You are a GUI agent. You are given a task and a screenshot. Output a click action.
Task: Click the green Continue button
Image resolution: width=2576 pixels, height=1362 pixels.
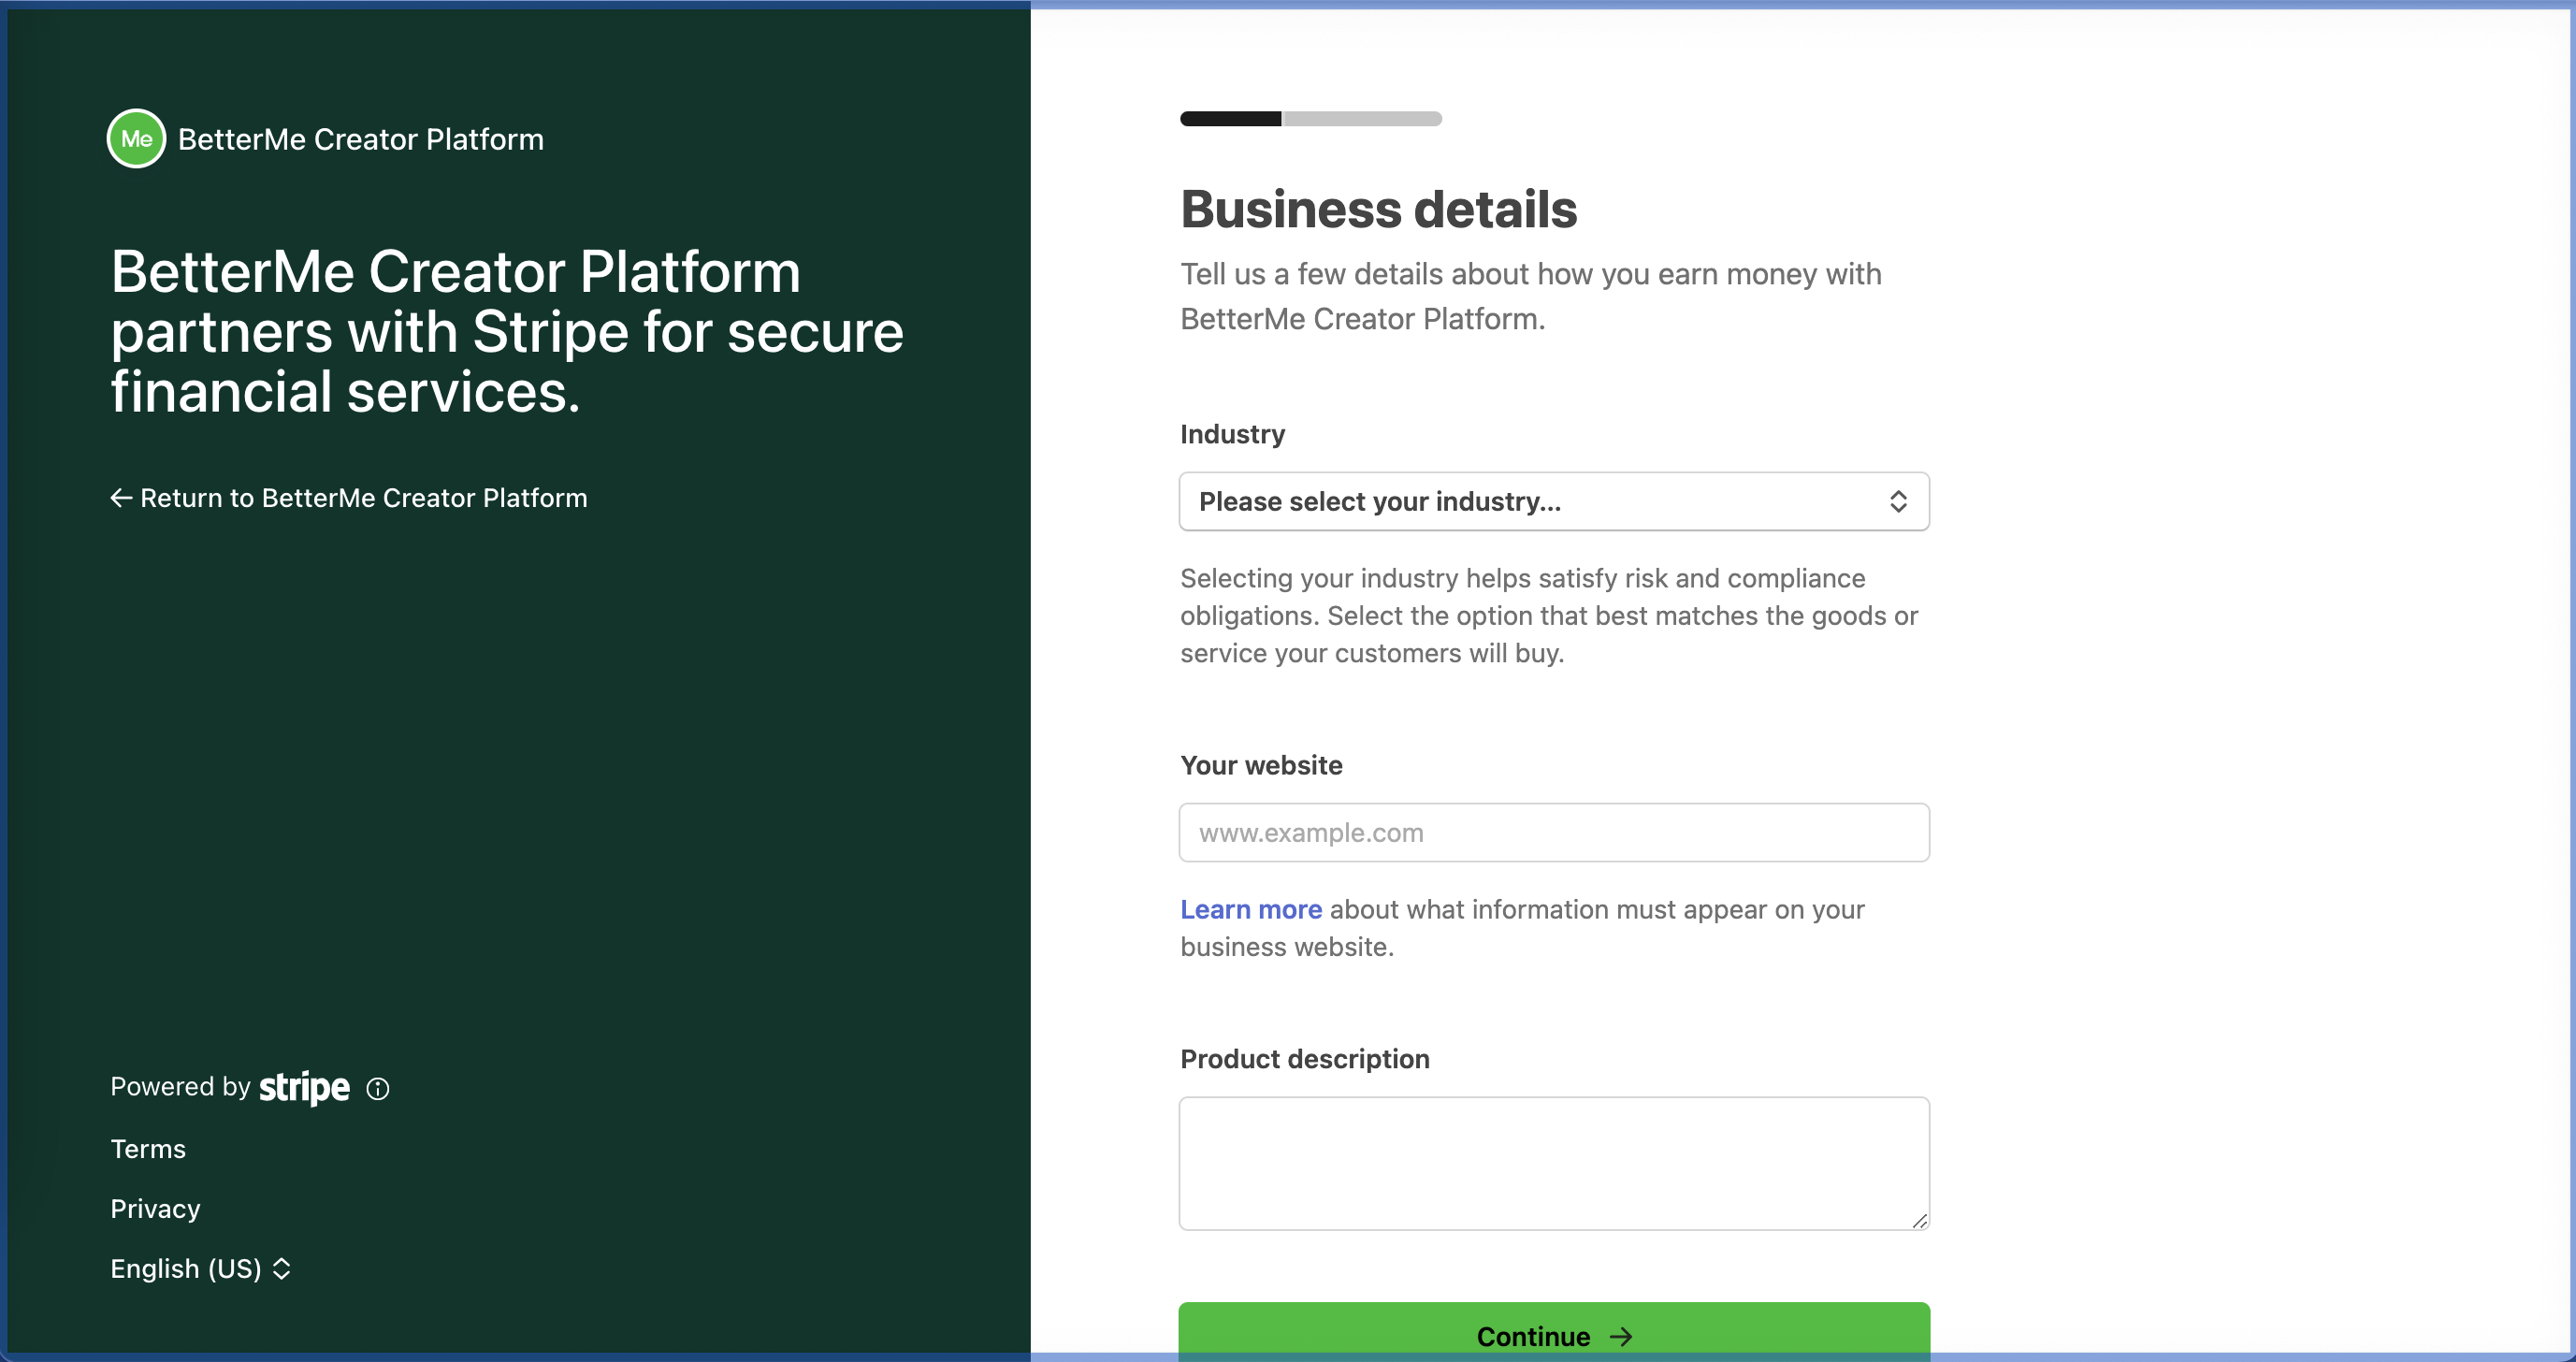pyautogui.click(x=1553, y=1332)
